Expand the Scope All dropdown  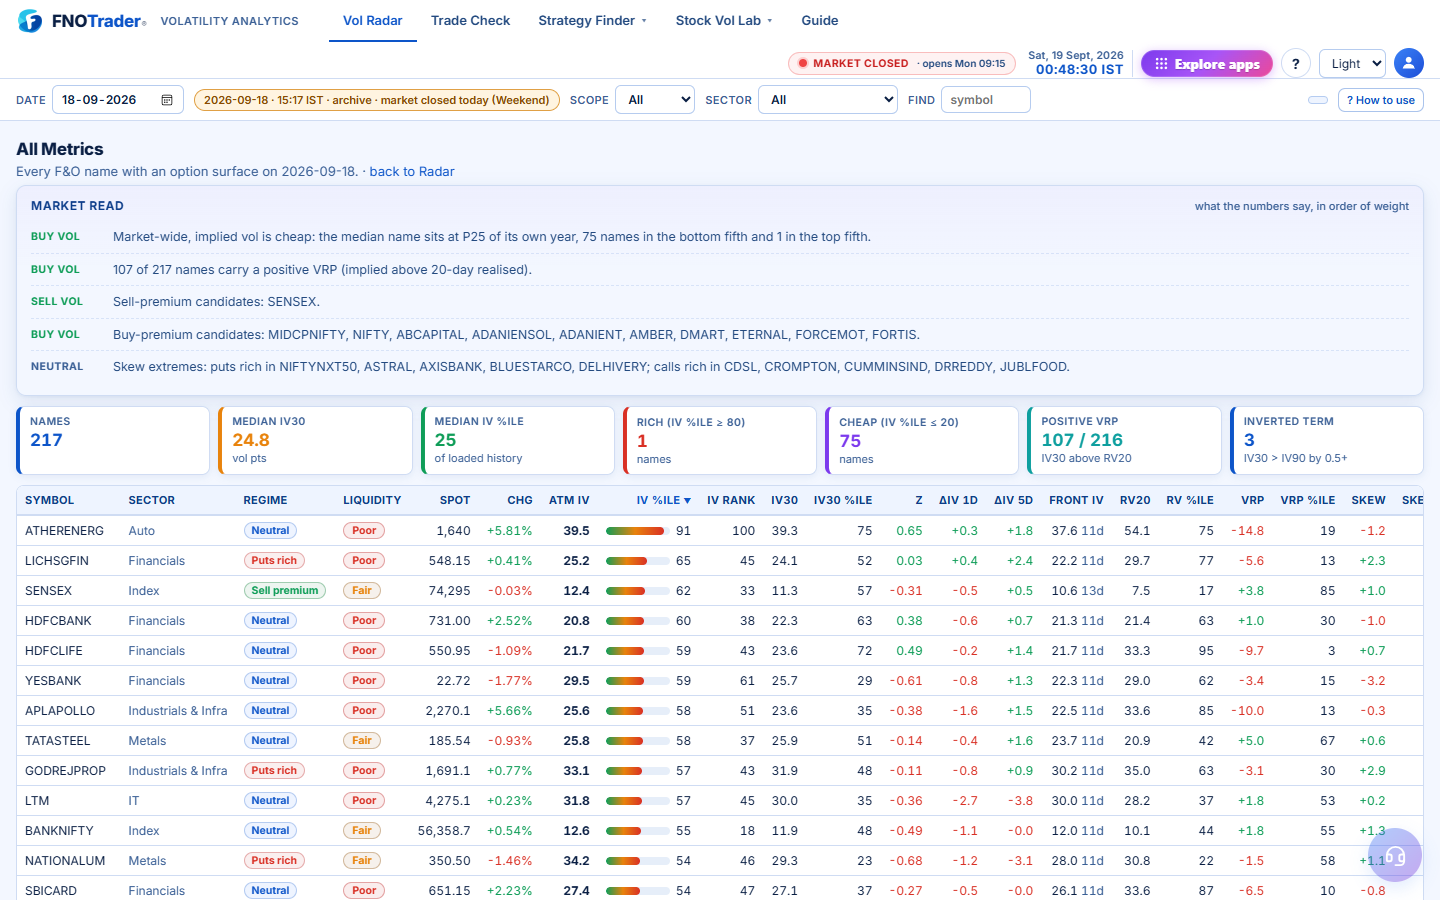click(x=655, y=100)
